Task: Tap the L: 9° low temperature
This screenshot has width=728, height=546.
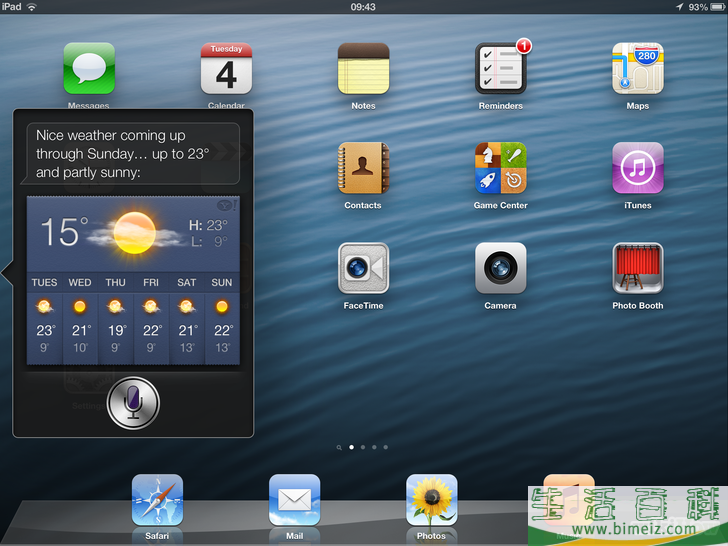Action: [209, 241]
